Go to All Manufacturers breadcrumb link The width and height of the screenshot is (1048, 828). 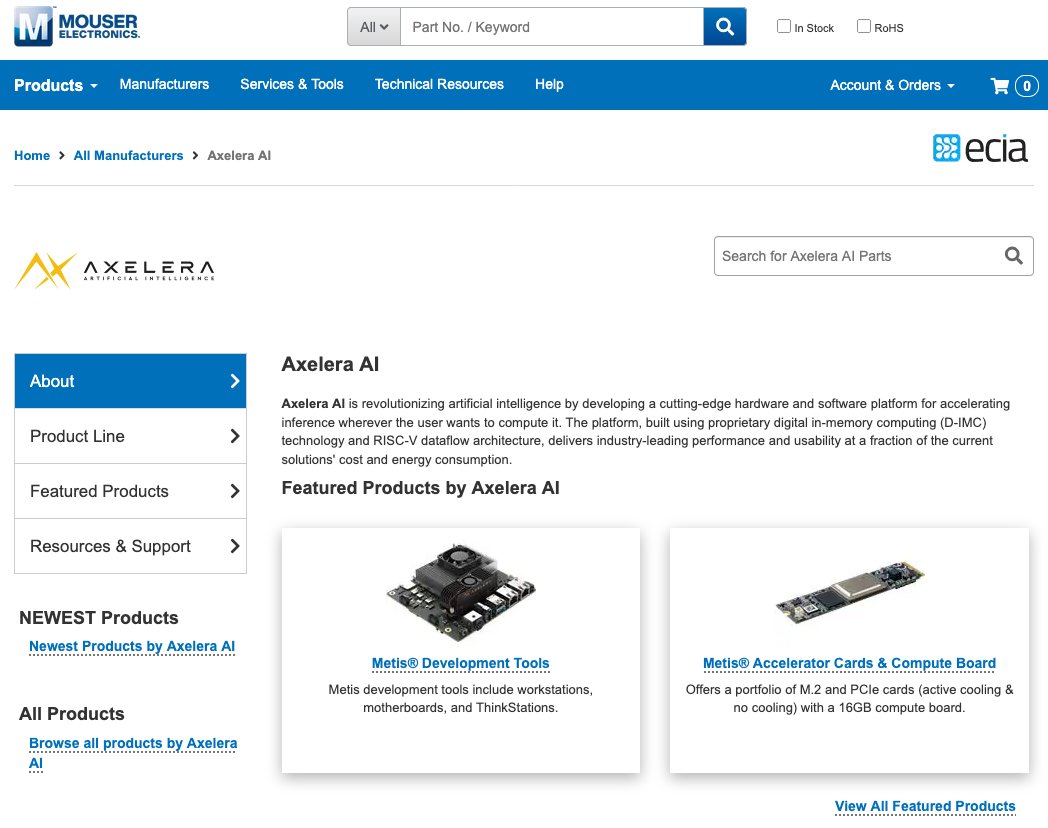pyautogui.click(x=128, y=156)
